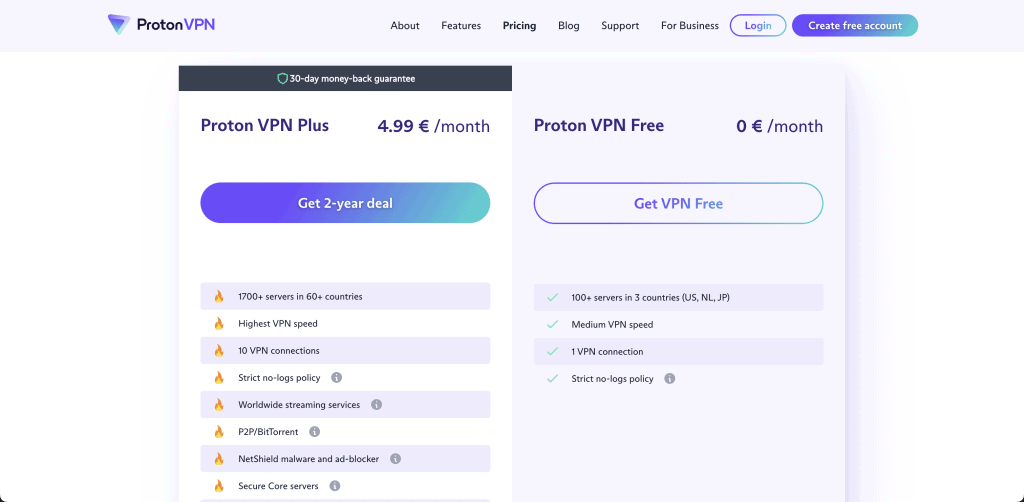Select Pricing in the navigation bar
Image resolution: width=1024 pixels, height=502 pixels.
click(x=519, y=25)
